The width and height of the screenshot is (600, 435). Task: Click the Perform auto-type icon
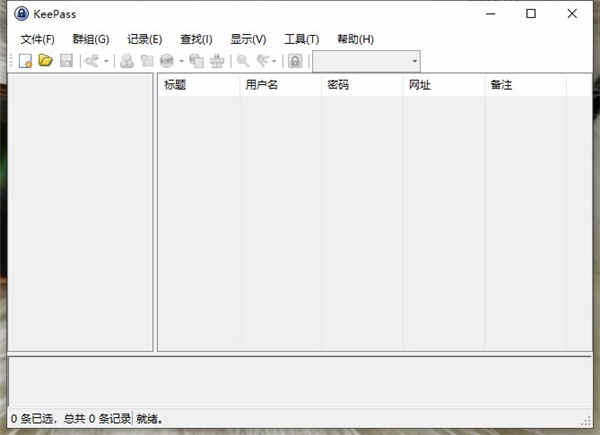[x=217, y=61]
